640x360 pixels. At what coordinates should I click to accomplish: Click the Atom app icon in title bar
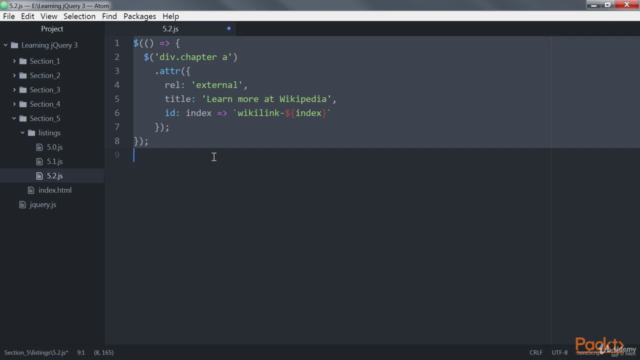point(4,6)
